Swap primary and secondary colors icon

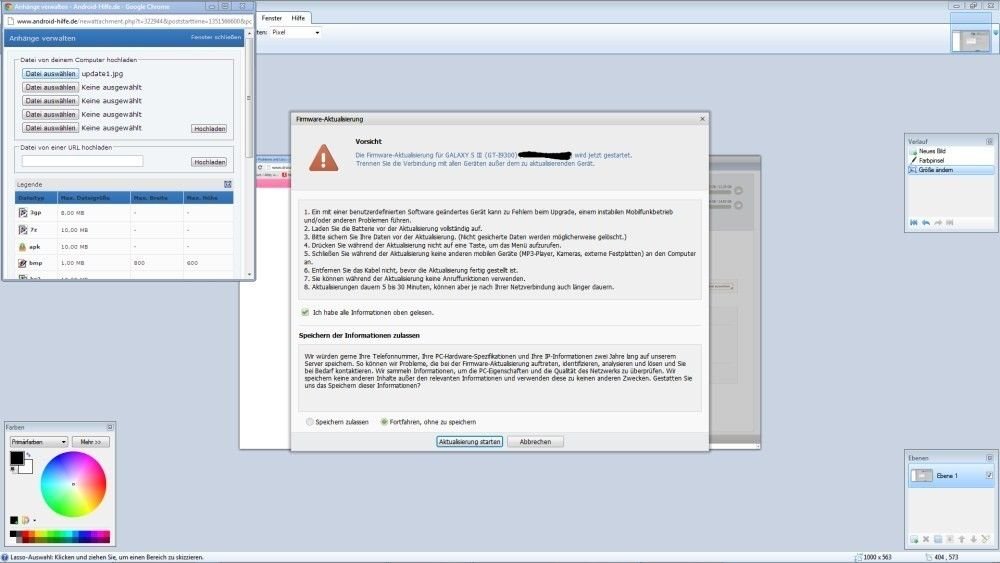click(28, 455)
